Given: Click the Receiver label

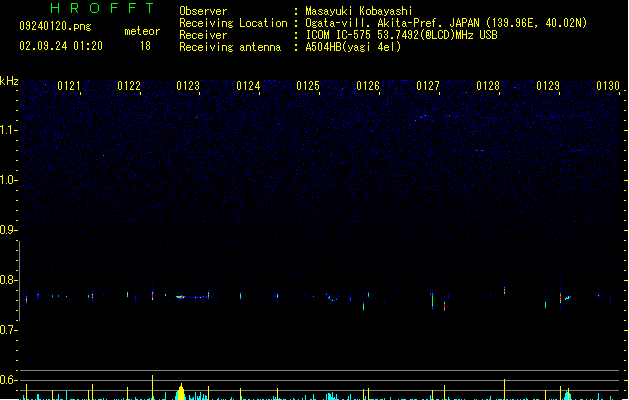Looking at the screenshot, I should [x=203, y=35].
